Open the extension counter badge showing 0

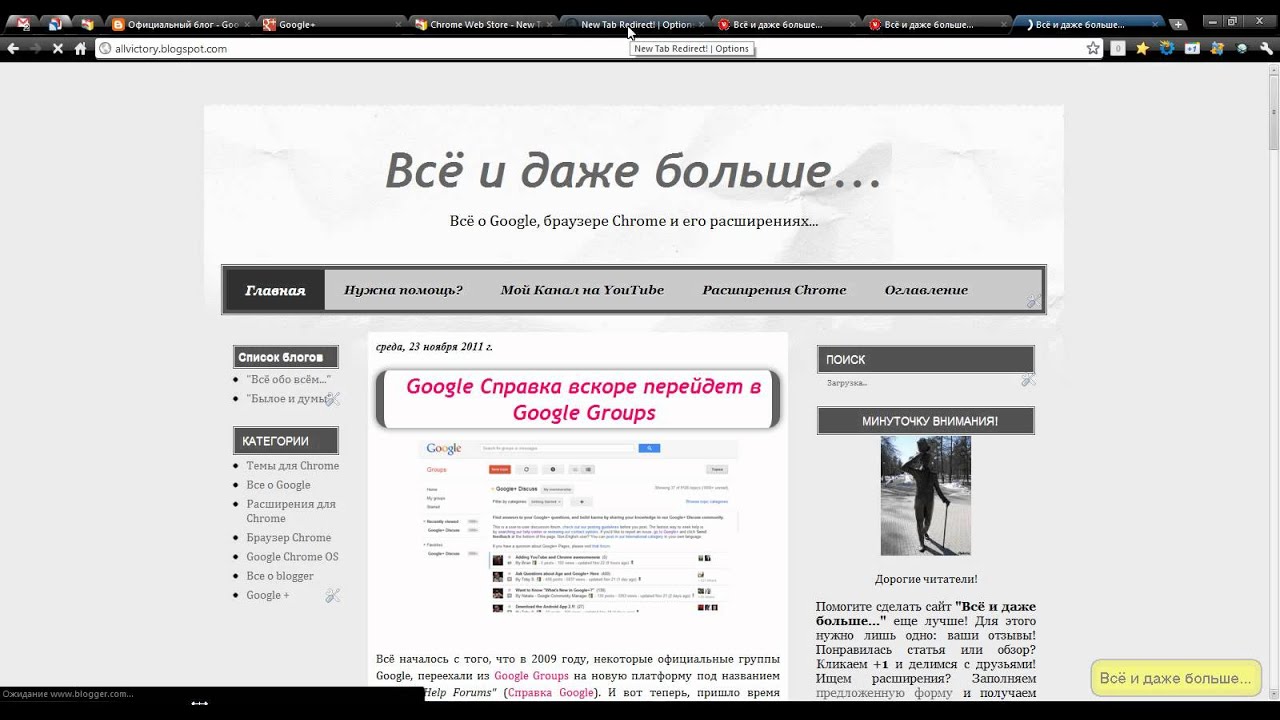click(1118, 48)
